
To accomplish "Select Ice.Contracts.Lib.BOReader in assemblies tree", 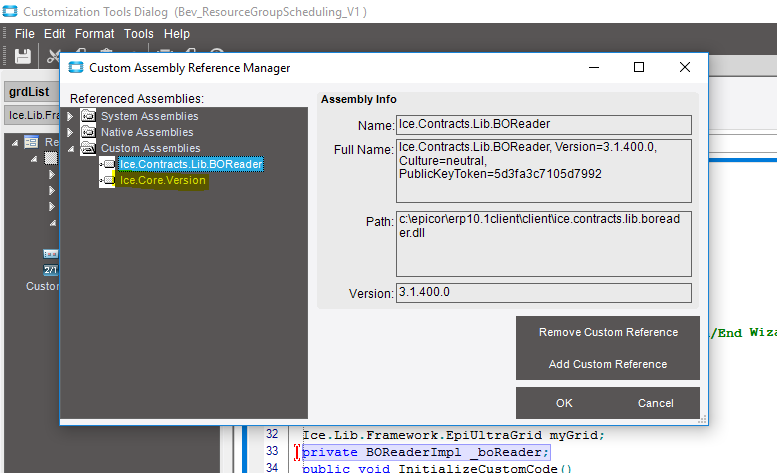I will coord(191,164).
